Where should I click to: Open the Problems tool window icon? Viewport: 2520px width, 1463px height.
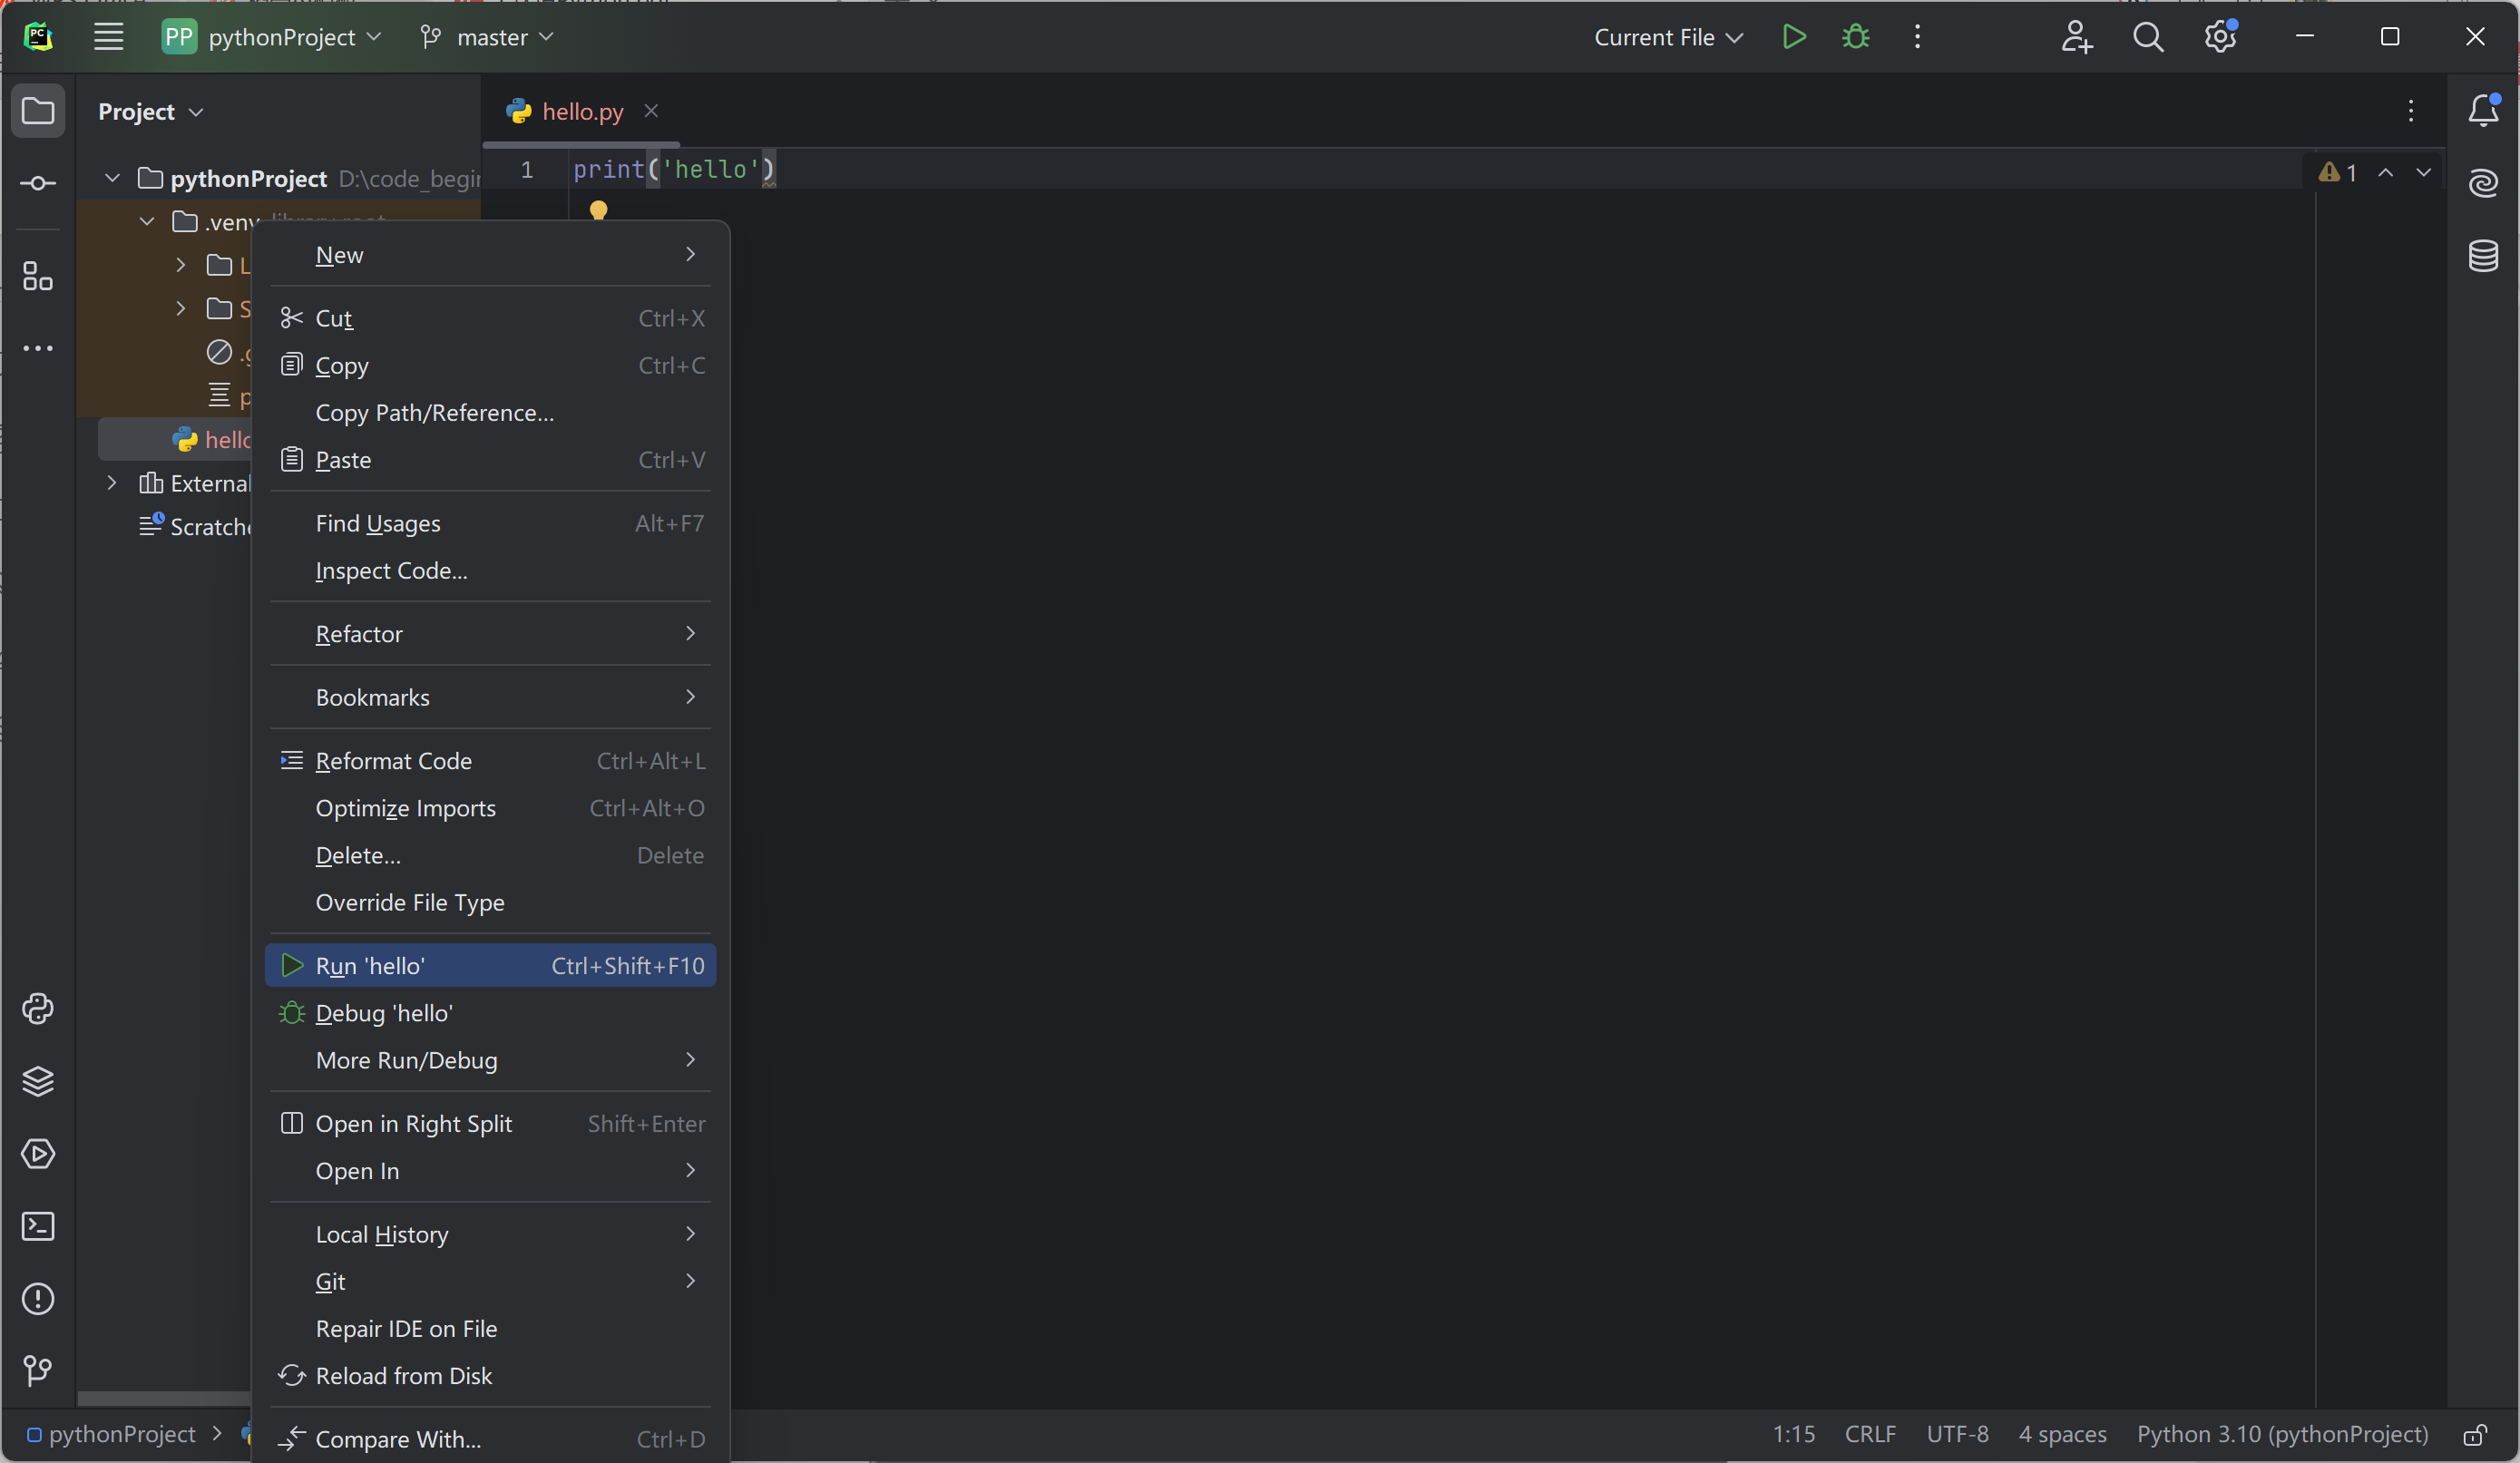(38, 1299)
